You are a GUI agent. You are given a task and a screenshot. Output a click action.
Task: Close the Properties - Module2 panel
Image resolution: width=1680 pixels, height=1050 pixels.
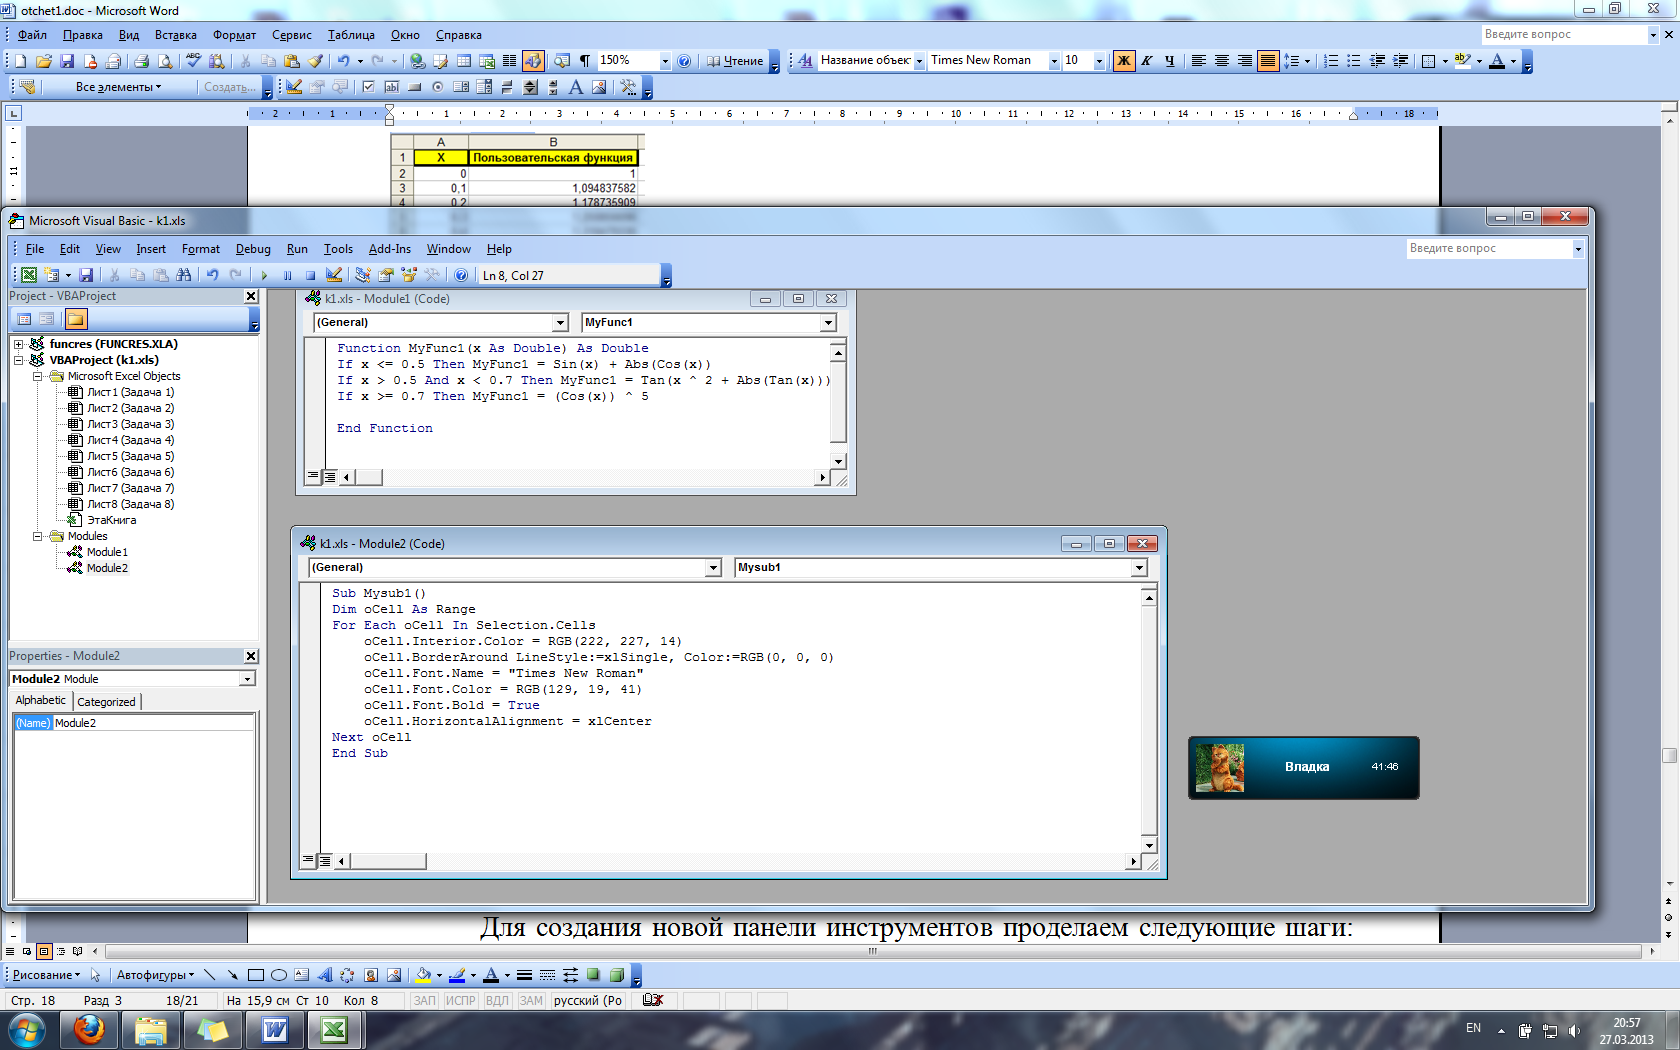click(x=251, y=656)
